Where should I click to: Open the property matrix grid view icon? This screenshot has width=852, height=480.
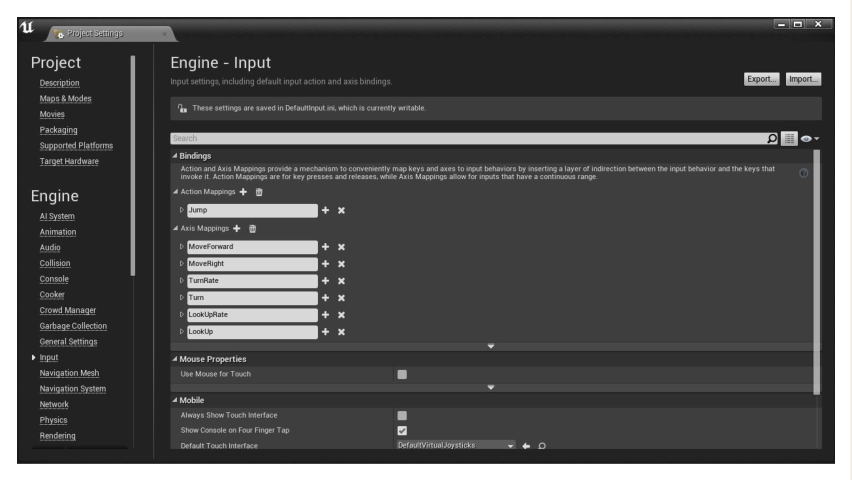coord(790,139)
